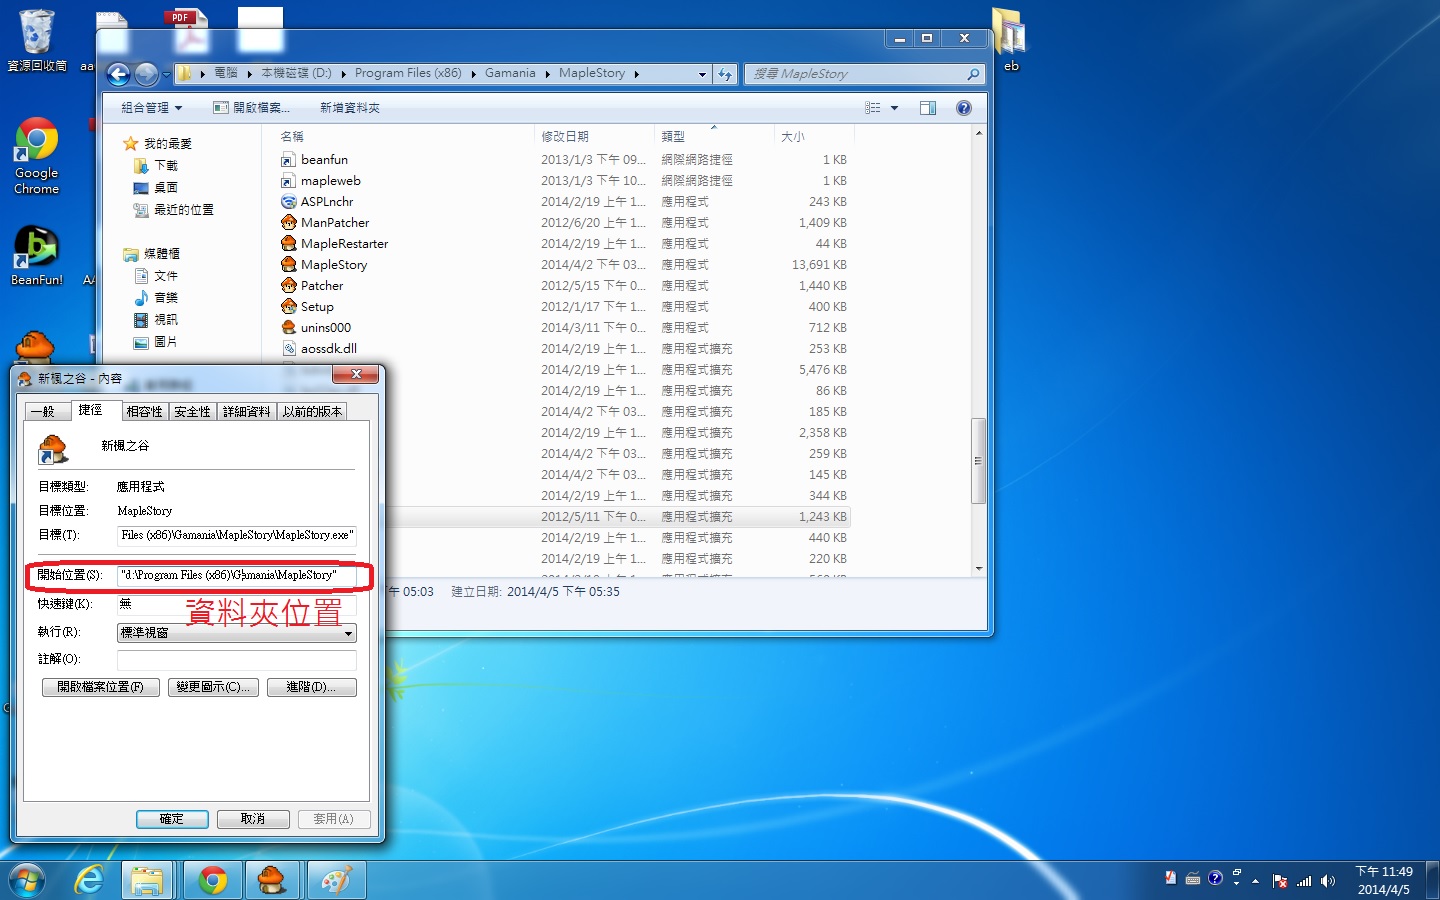Open Paint from the taskbar
Viewport: 1440px width, 900px height.
point(336,880)
